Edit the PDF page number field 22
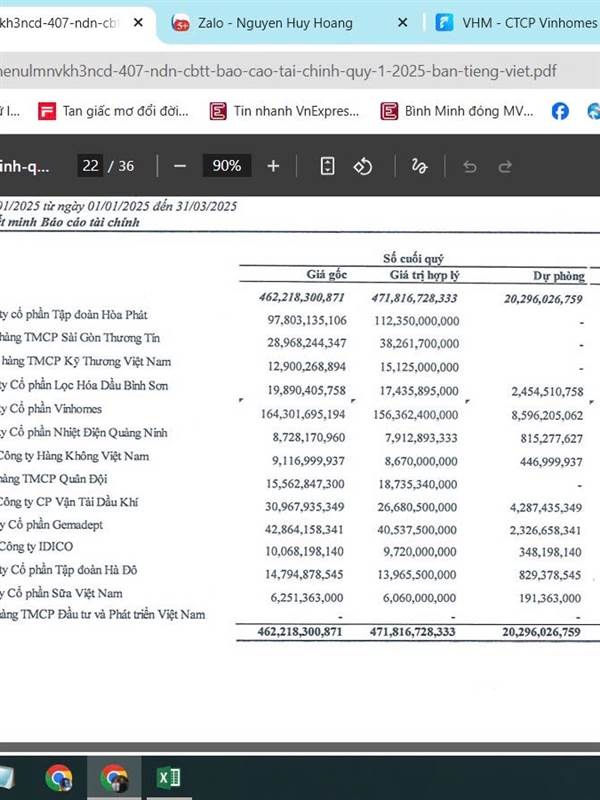 point(90,166)
